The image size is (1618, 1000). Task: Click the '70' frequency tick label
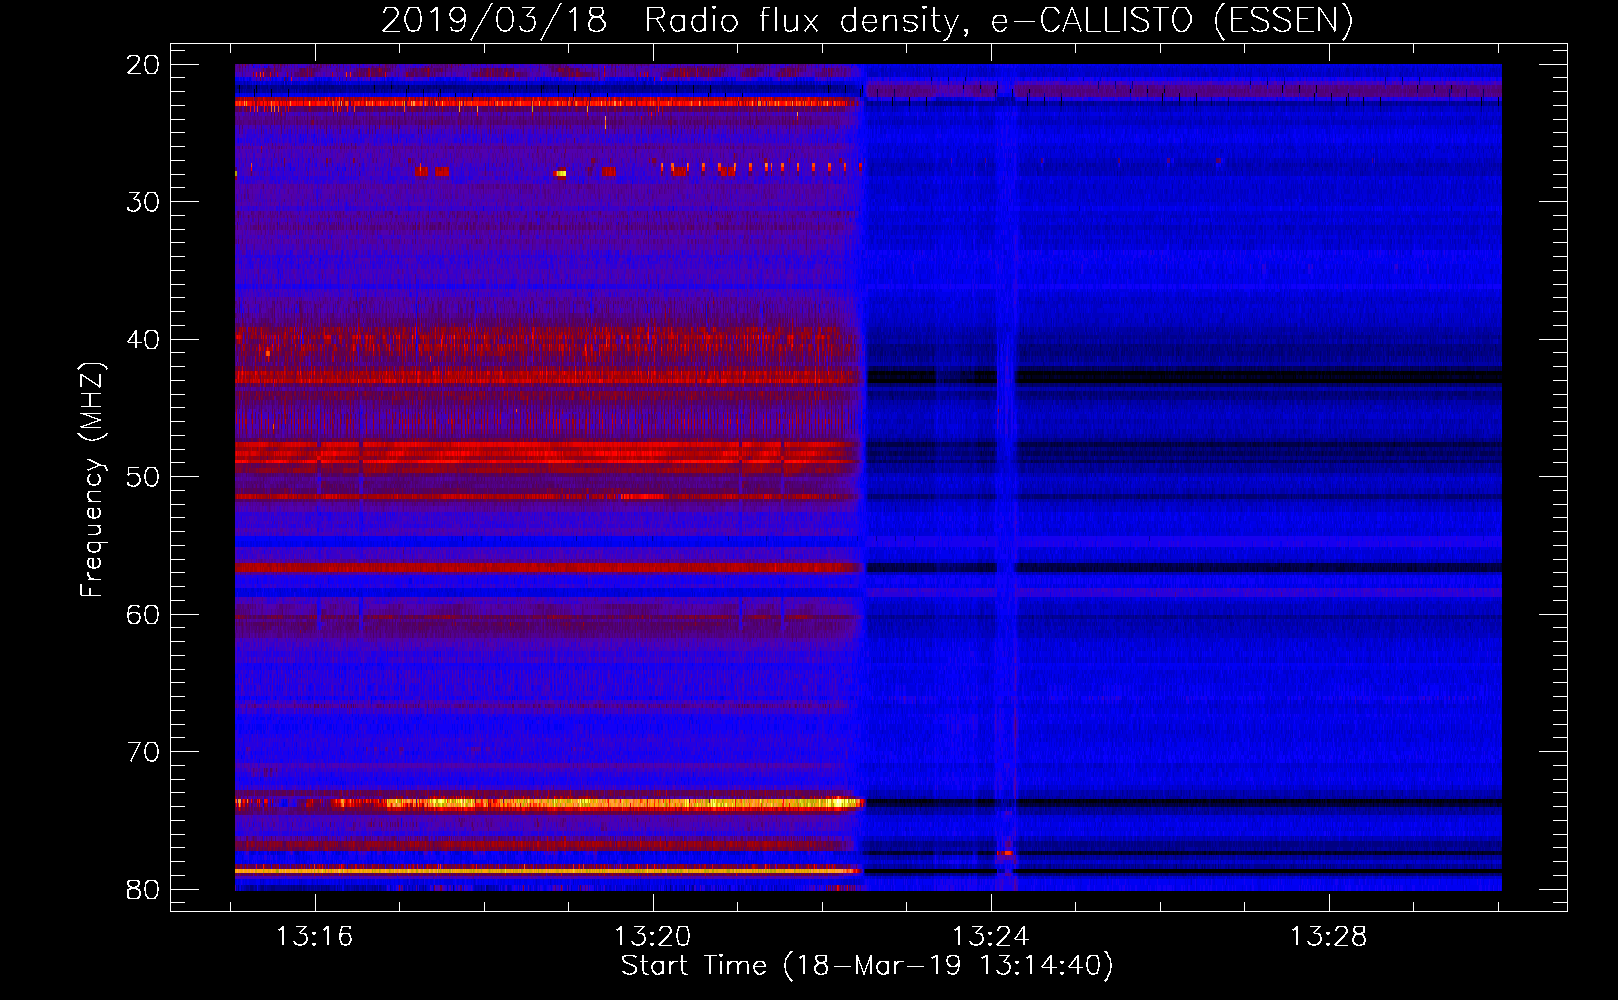tap(143, 752)
